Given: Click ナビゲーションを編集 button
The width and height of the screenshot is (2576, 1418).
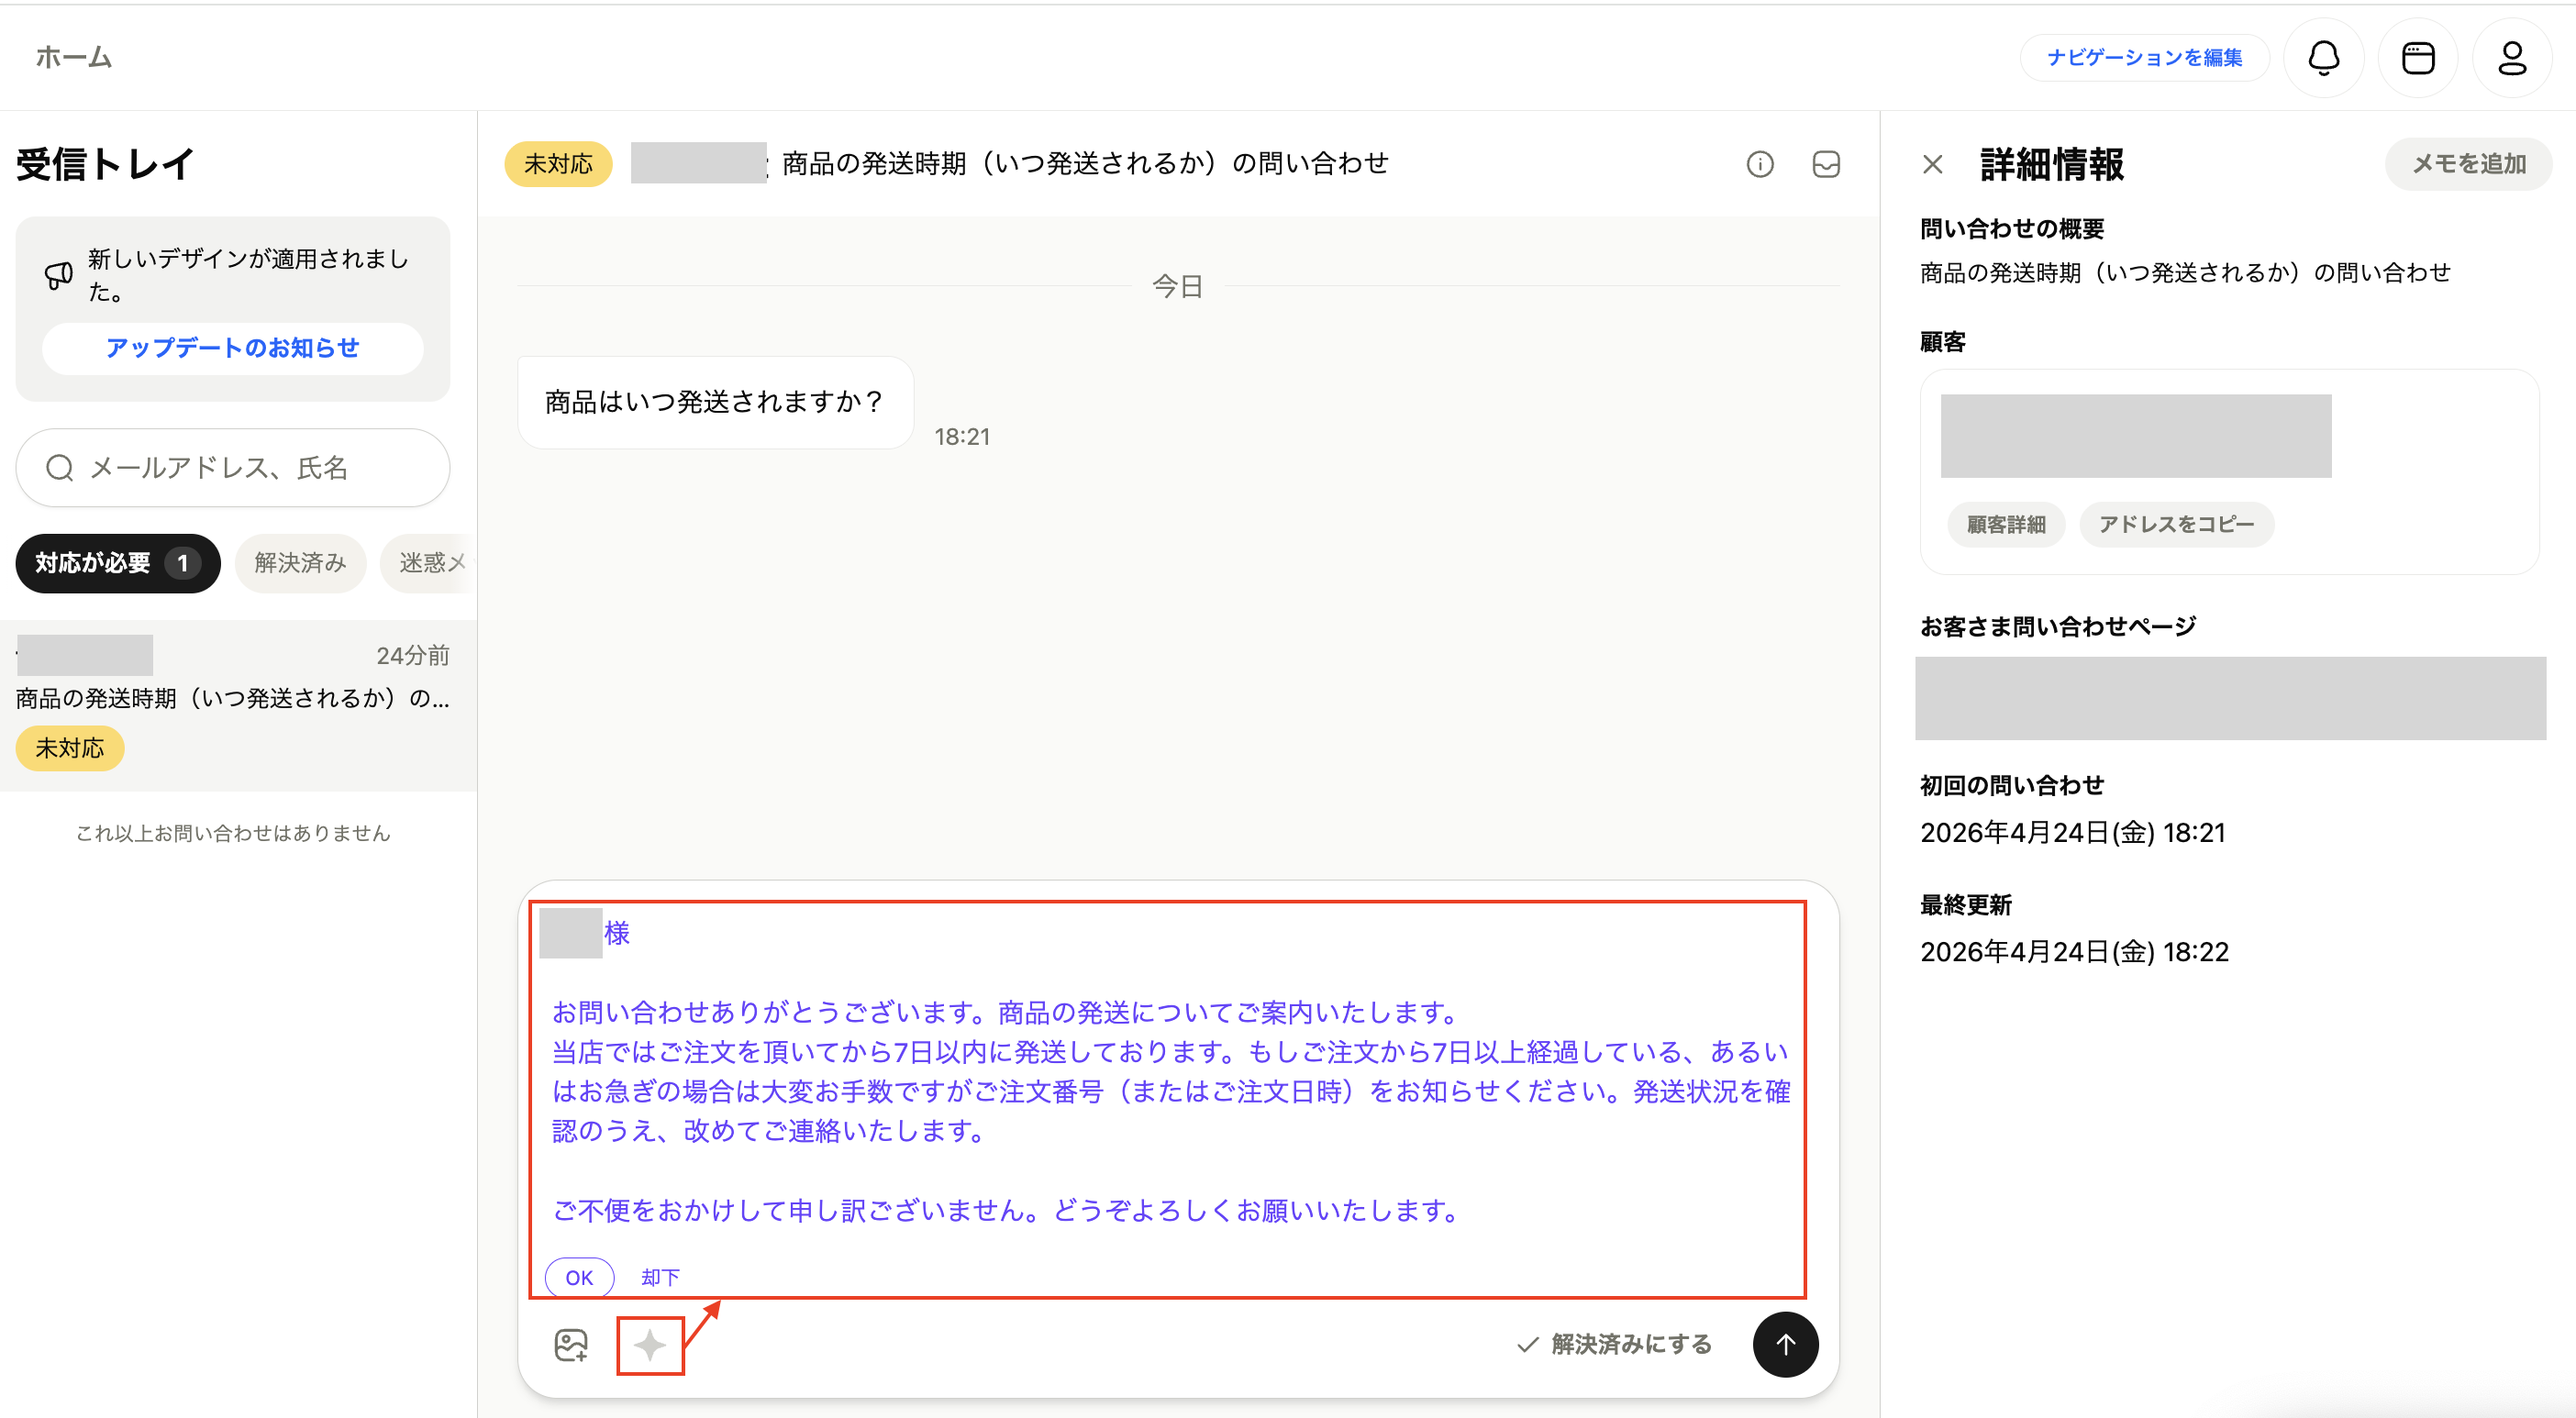Looking at the screenshot, I should [x=2145, y=58].
